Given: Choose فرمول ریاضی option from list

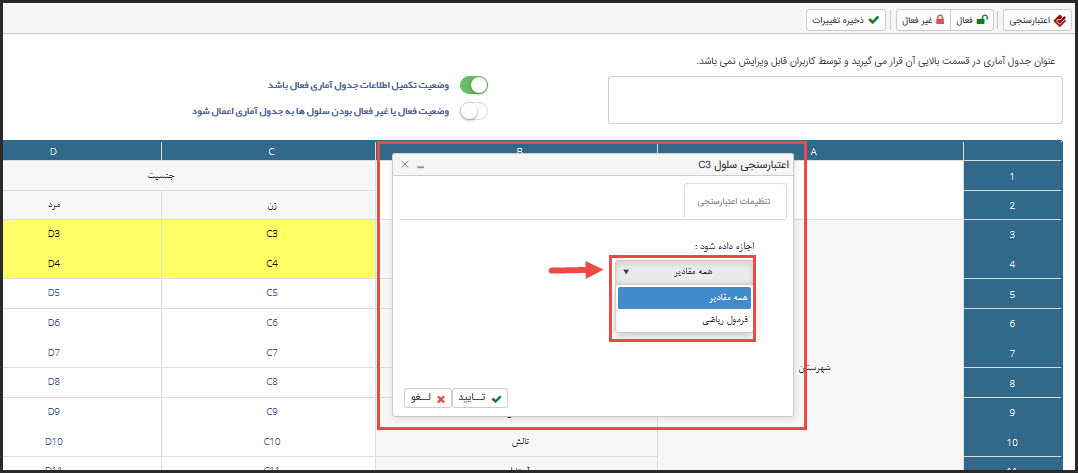Looking at the screenshot, I should (684, 321).
